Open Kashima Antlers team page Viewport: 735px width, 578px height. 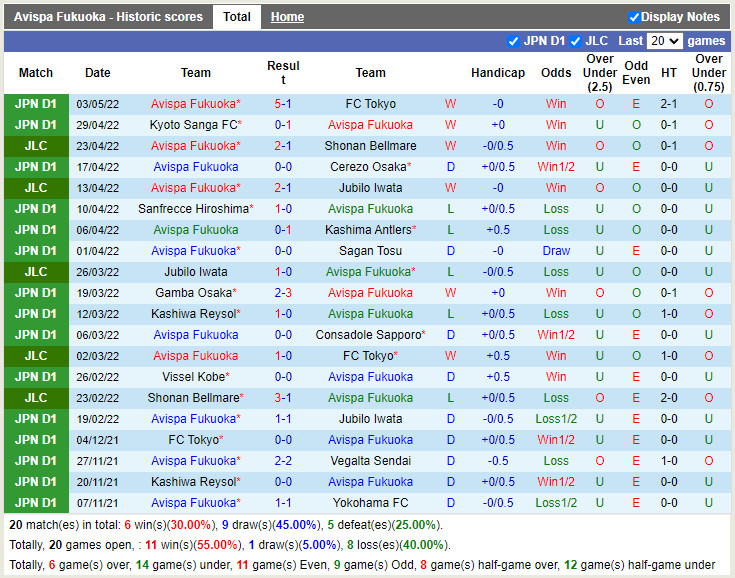point(368,230)
